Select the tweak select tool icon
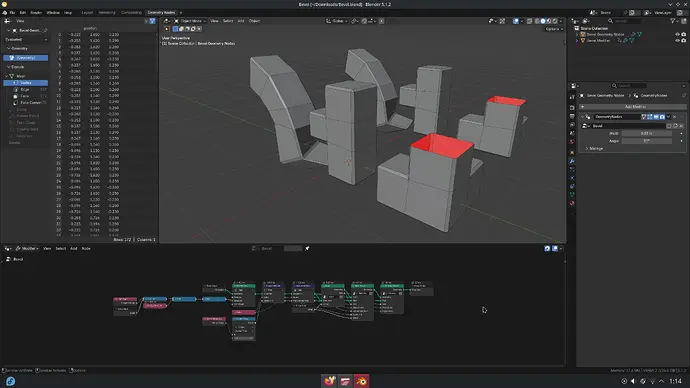This screenshot has width=690, height=388. click(167, 29)
